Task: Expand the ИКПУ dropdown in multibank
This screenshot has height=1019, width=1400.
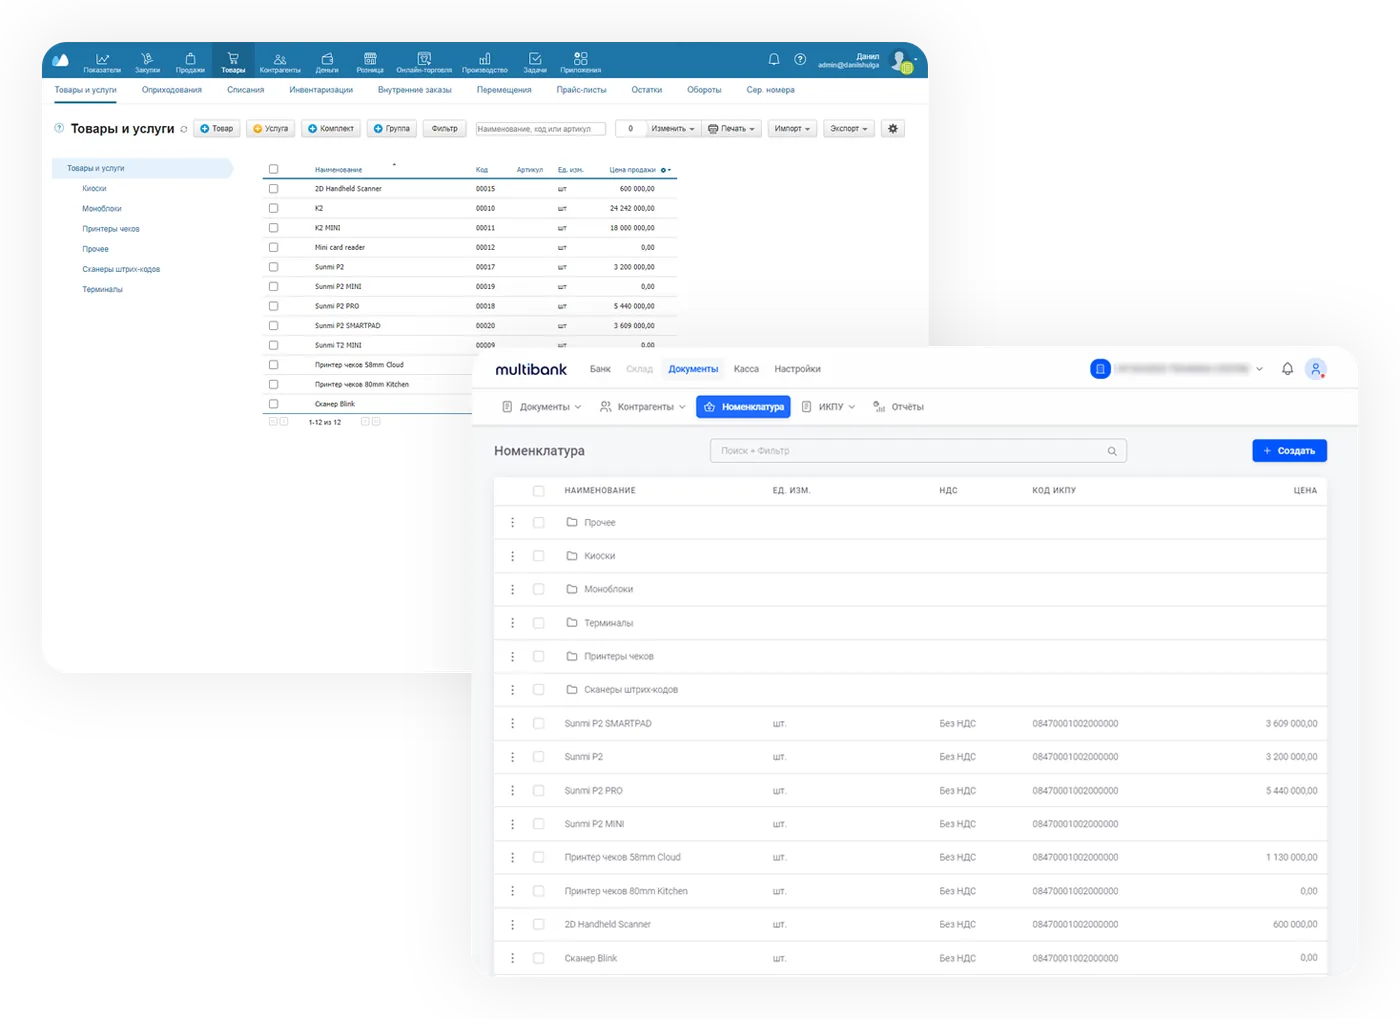Action: 829,407
